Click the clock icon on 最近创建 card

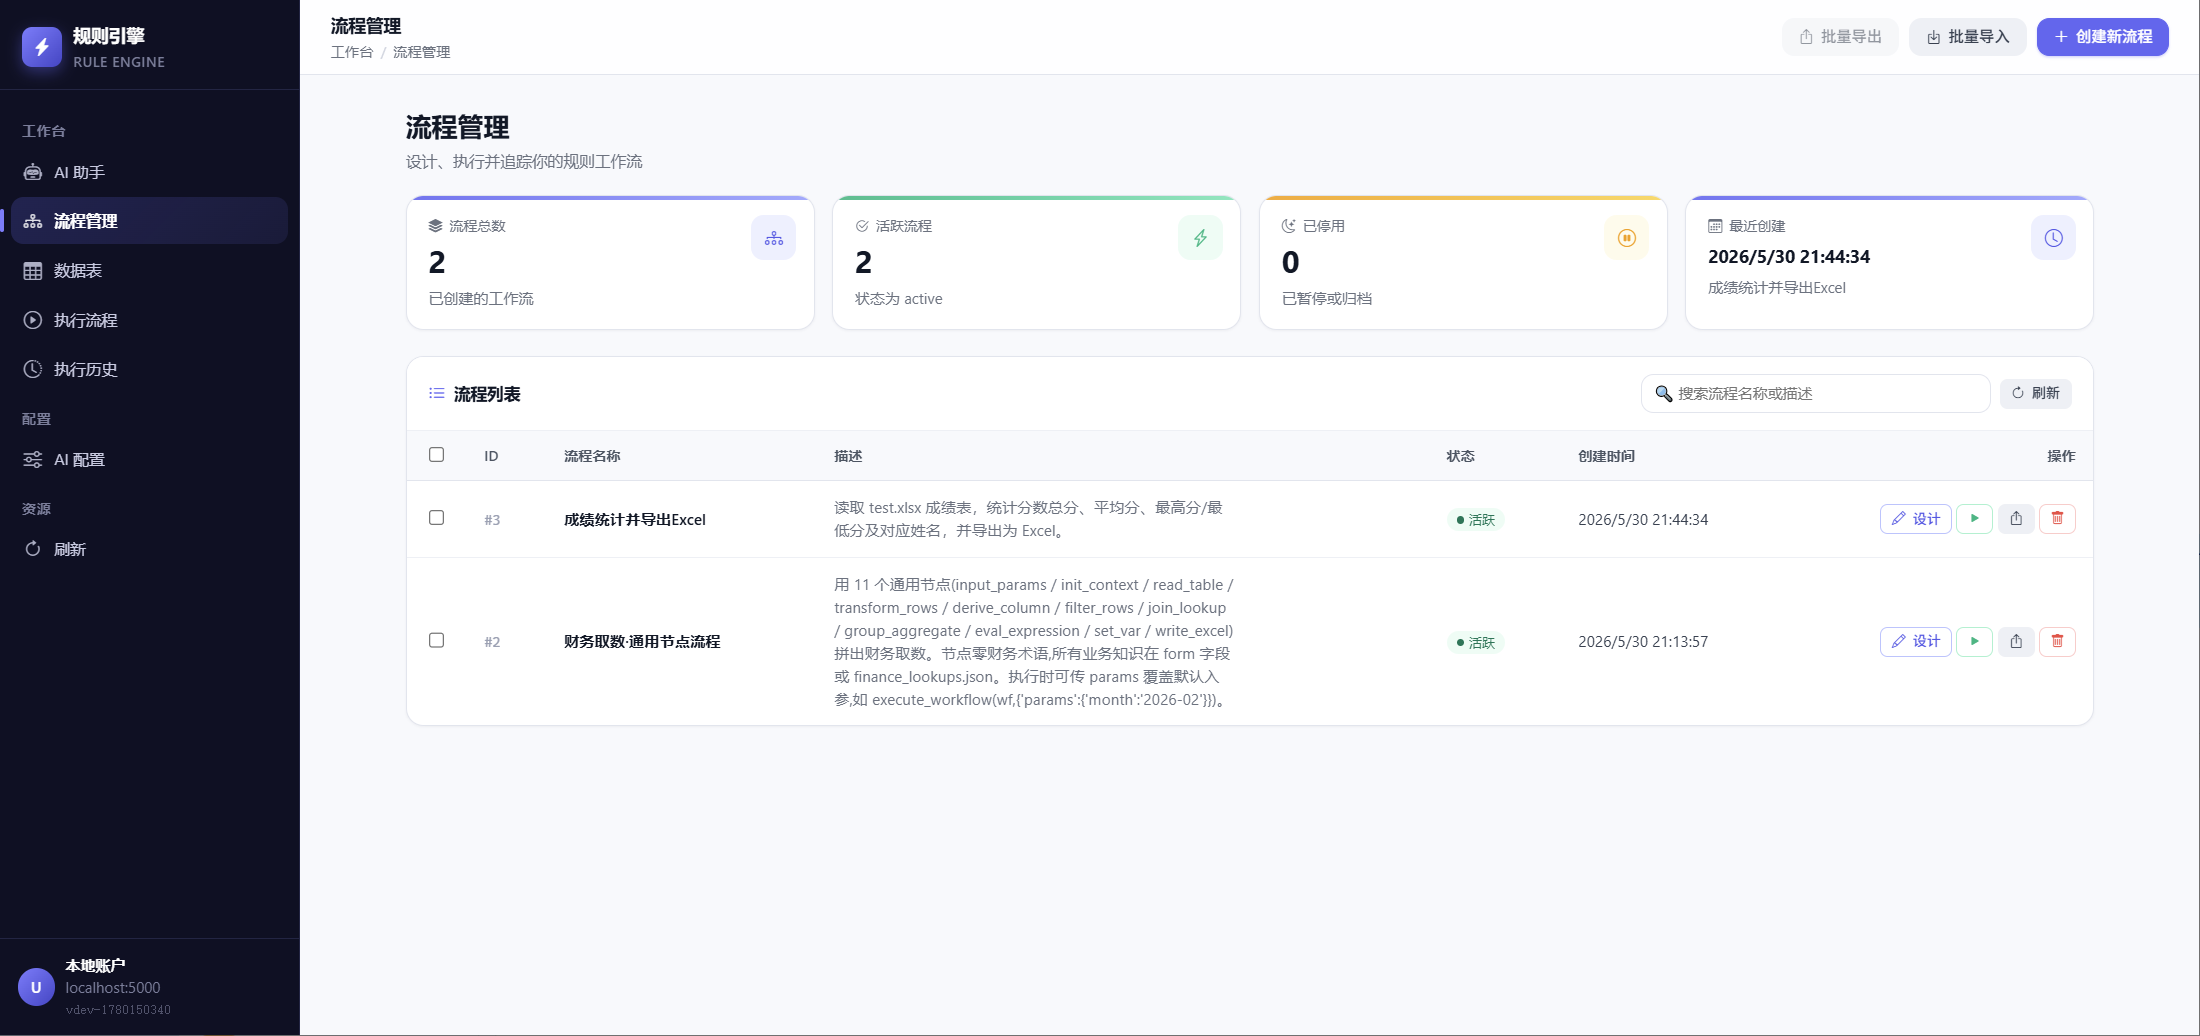[2053, 238]
